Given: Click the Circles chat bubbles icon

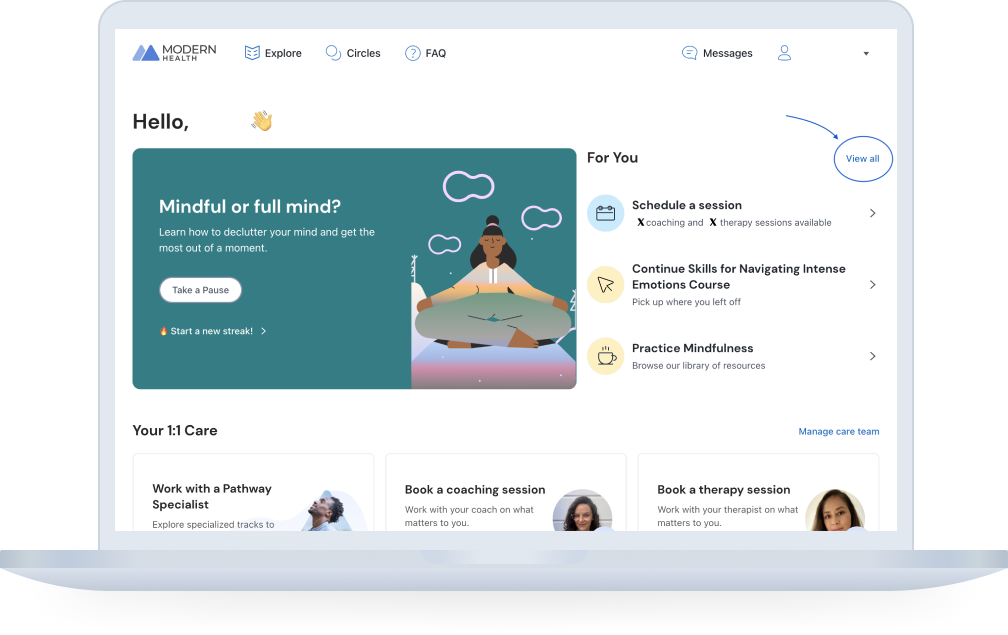Looking at the screenshot, I should coord(333,53).
